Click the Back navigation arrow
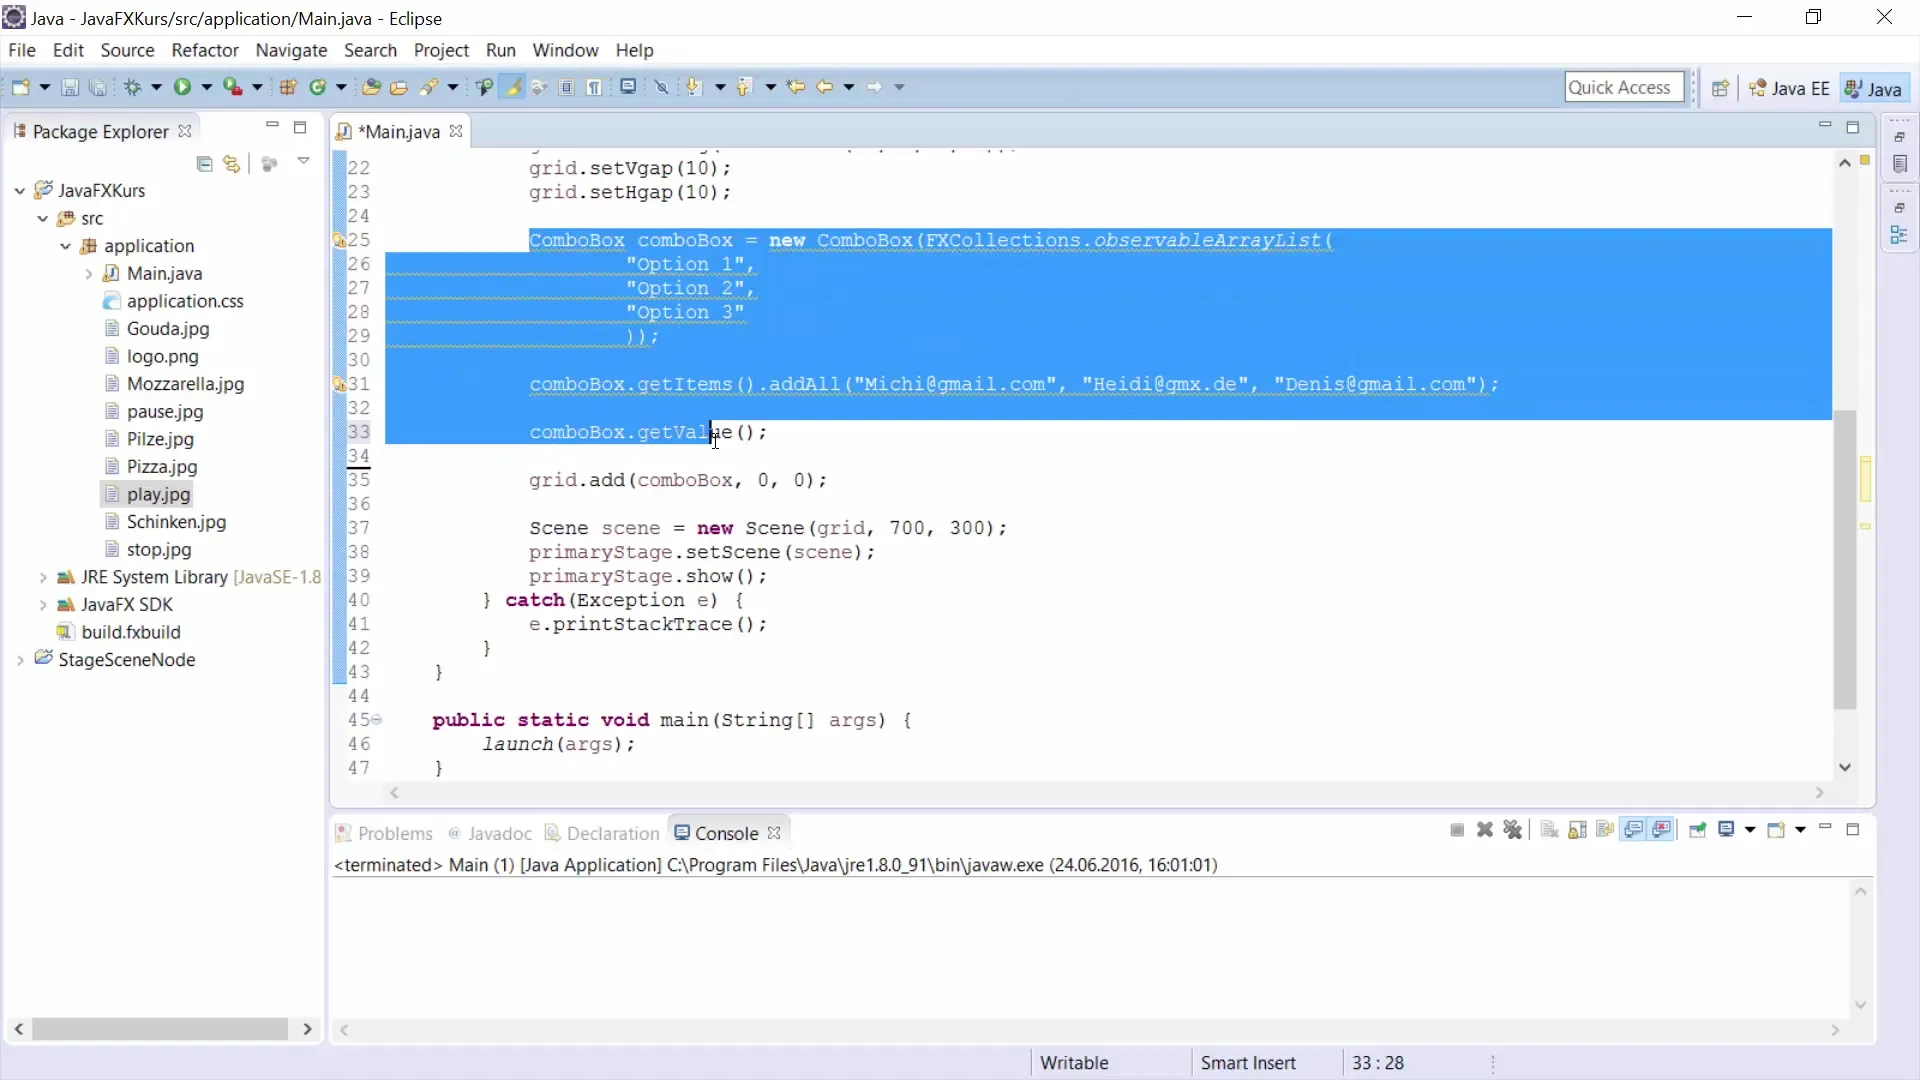Image resolution: width=1920 pixels, height=1080 pixels. click(x=824, y=87)
